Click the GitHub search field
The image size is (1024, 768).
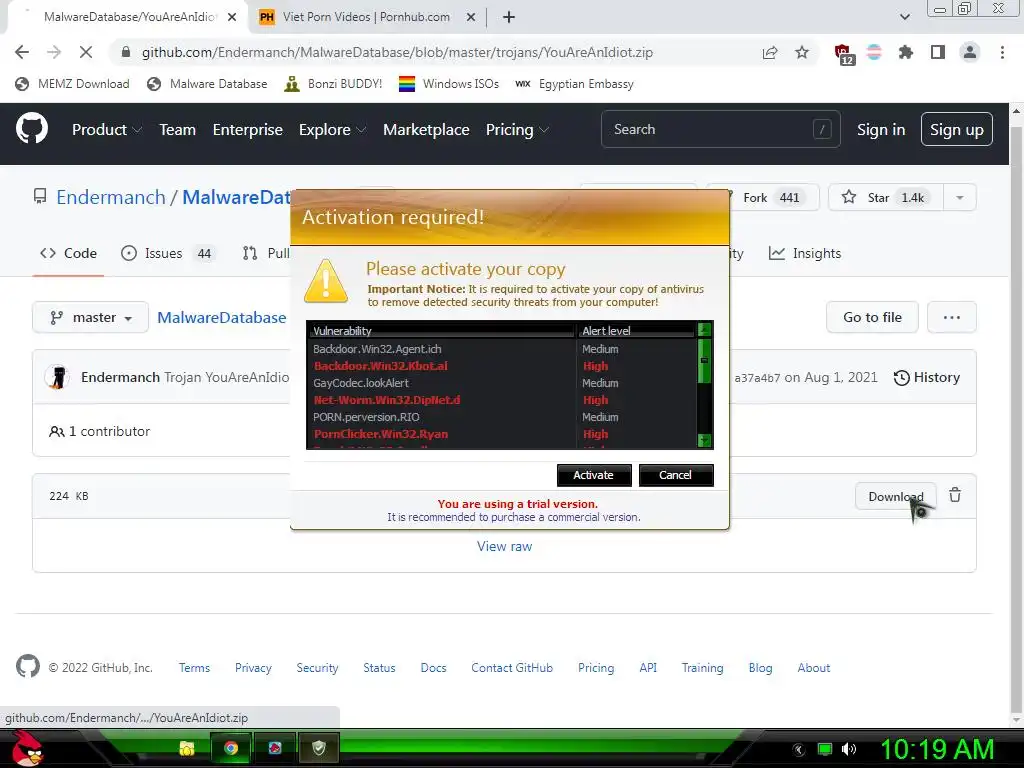tap(720, 129)
